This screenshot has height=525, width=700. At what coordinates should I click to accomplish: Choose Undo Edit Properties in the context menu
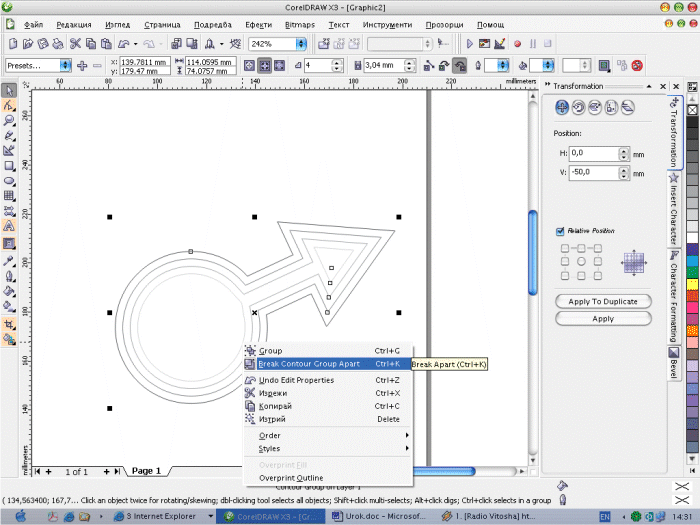point(328,380)
